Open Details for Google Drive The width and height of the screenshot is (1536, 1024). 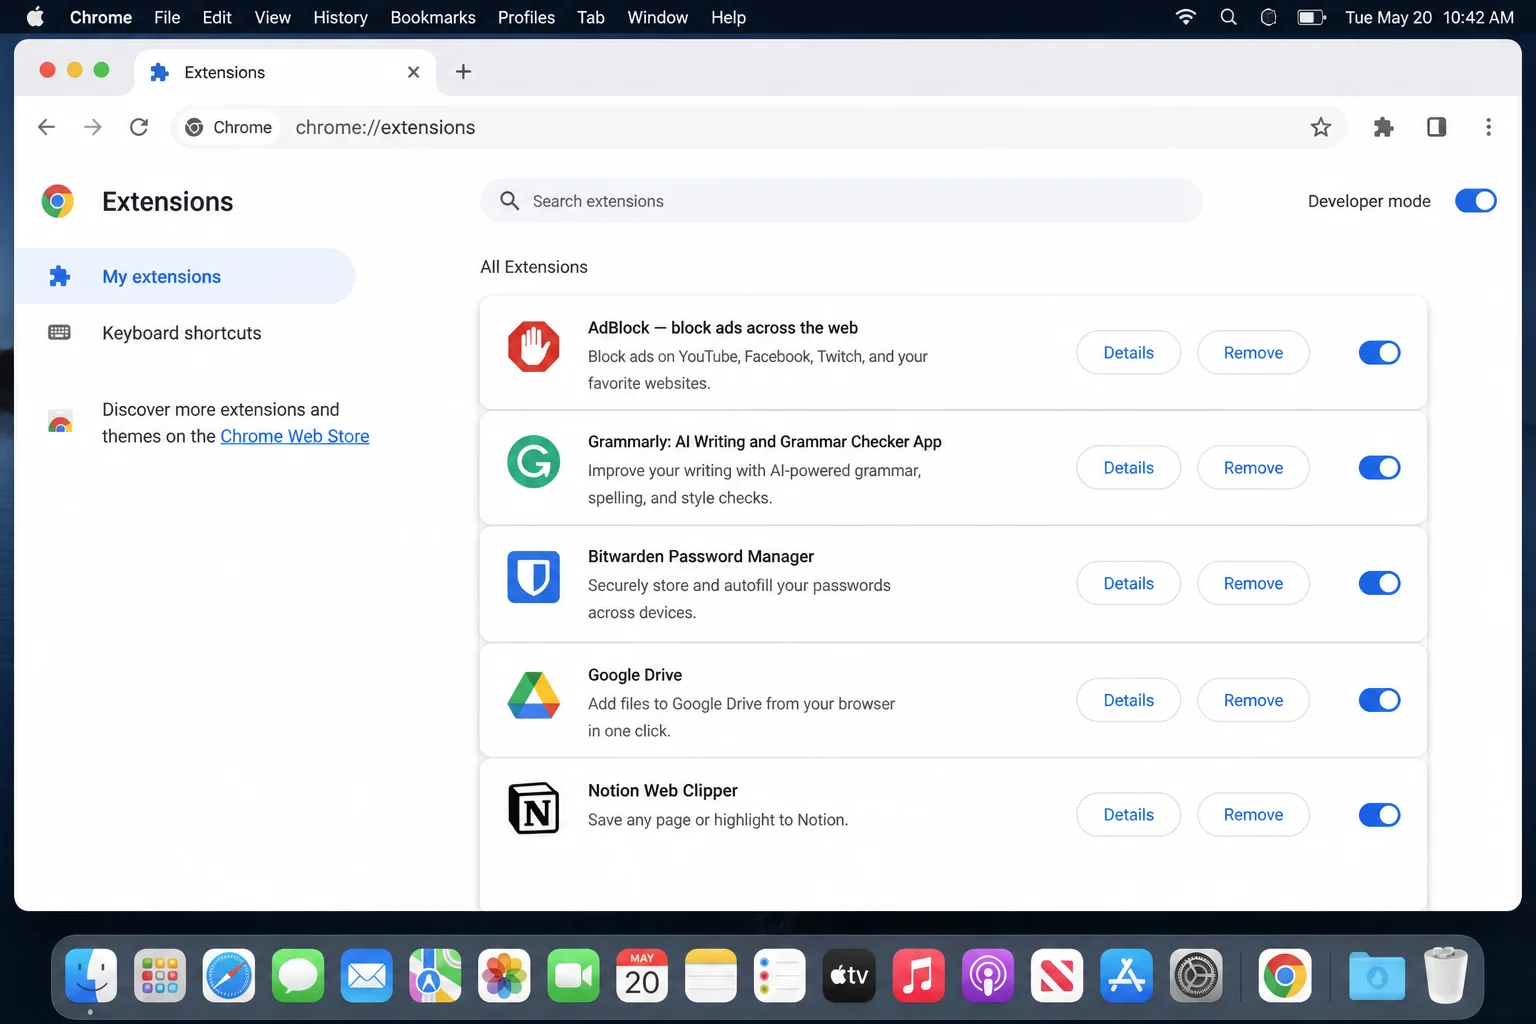(x=1128, y=700)
